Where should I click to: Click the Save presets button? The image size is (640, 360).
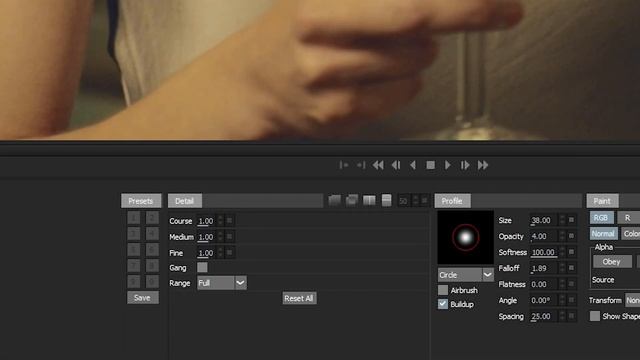pos(142,298)
